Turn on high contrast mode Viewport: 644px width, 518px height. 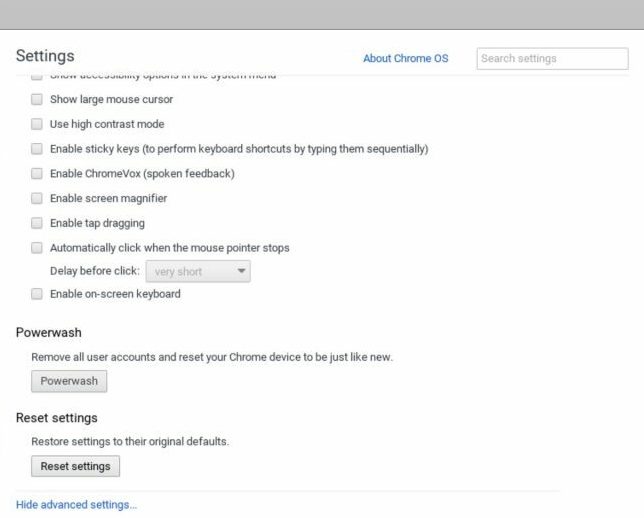coord(37,125)
